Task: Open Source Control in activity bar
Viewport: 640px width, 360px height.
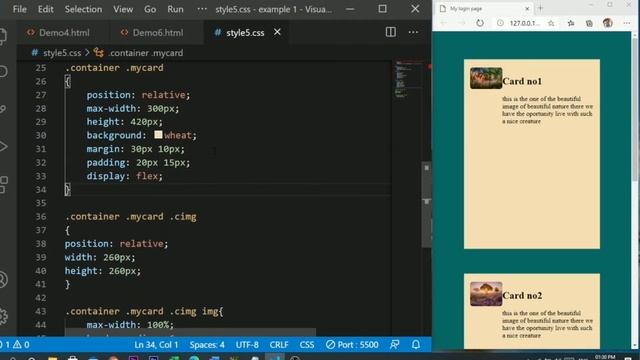Action: click(x=3, y=109)
